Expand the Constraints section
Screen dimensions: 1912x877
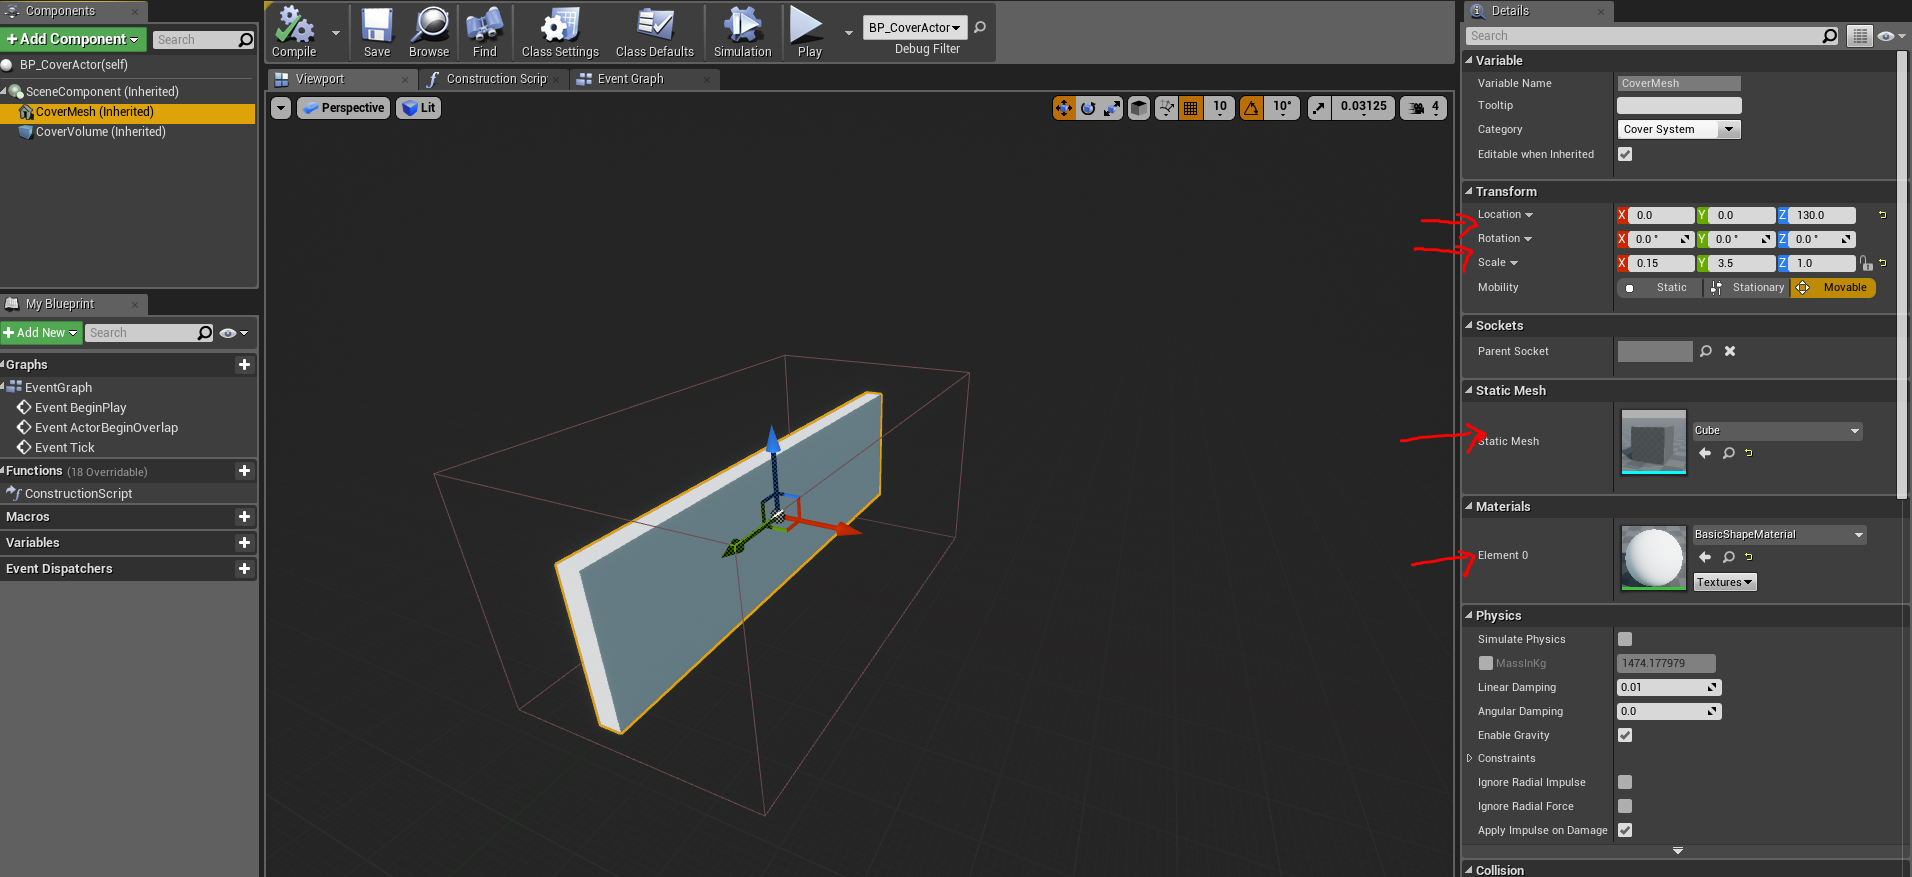pos(1469,759)
